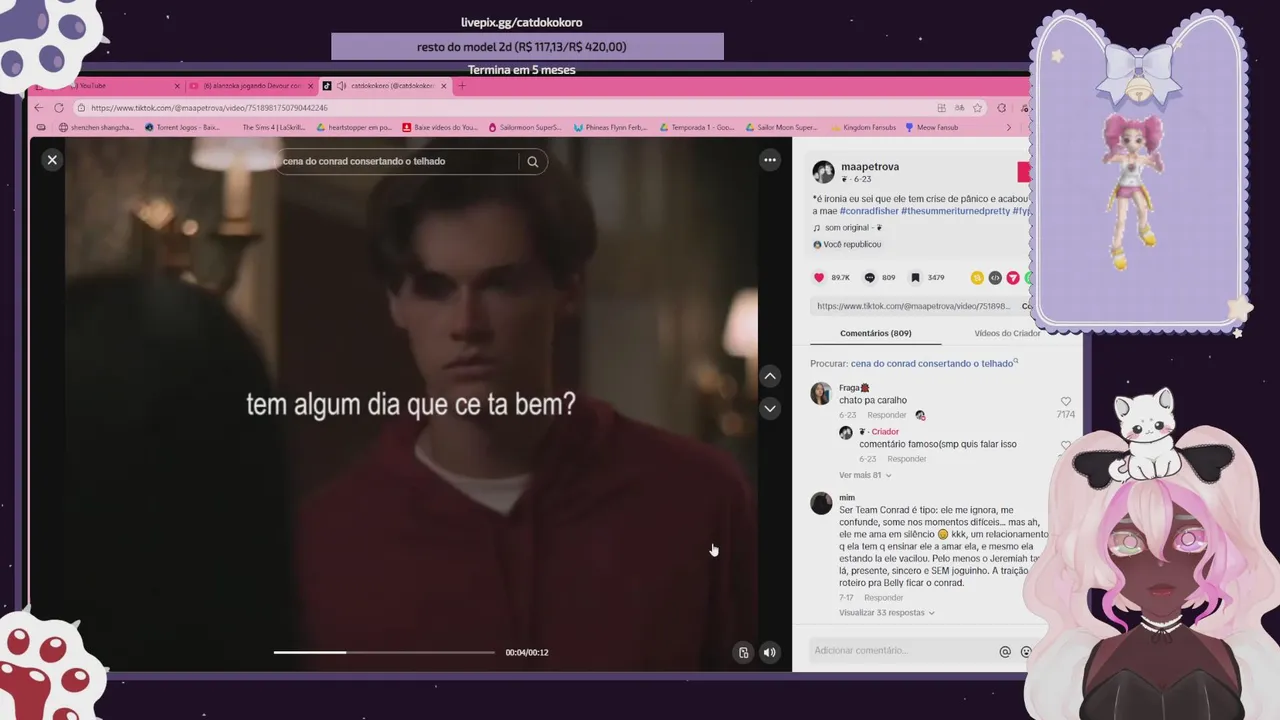This screenshot has width=1280, height=720.
Task: Expand 'Ver mais 81' replies
Action: (865, 475)
